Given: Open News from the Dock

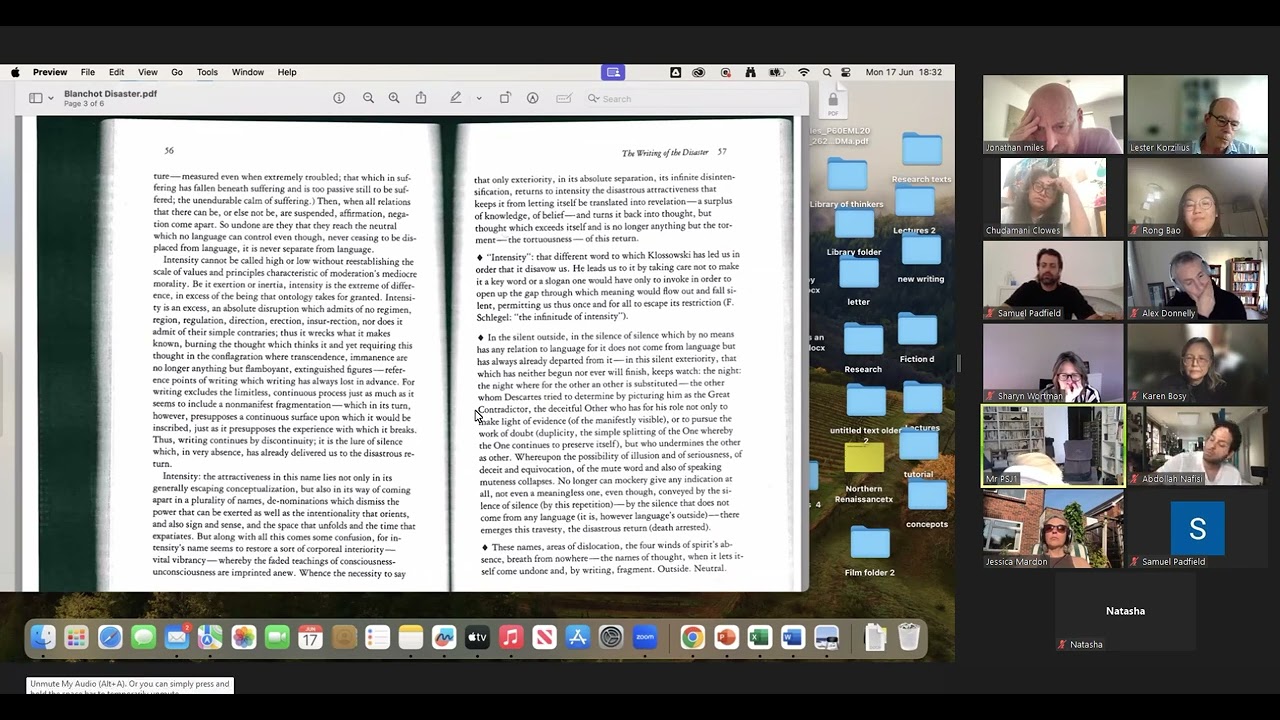Looking at the screenshot, I should [544, 637].
